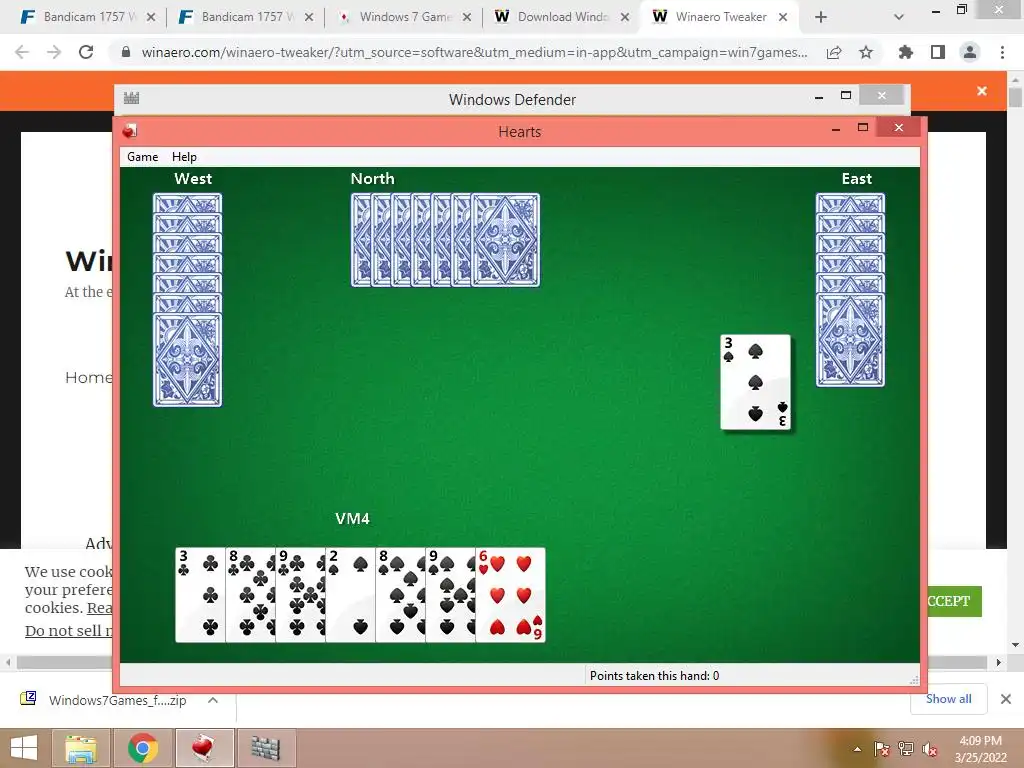The height and width of the screenshot is (768, 1024).
Task: Switch to the first Bandicam 1757 tab
Action: click(x=89, y=17)
